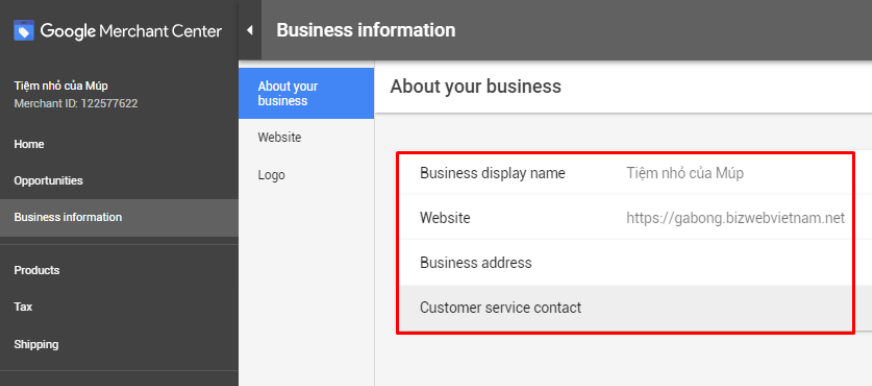Click the Merchant ID 122577622 text
Screen dimensions: 872x386
tap(76, 103)
